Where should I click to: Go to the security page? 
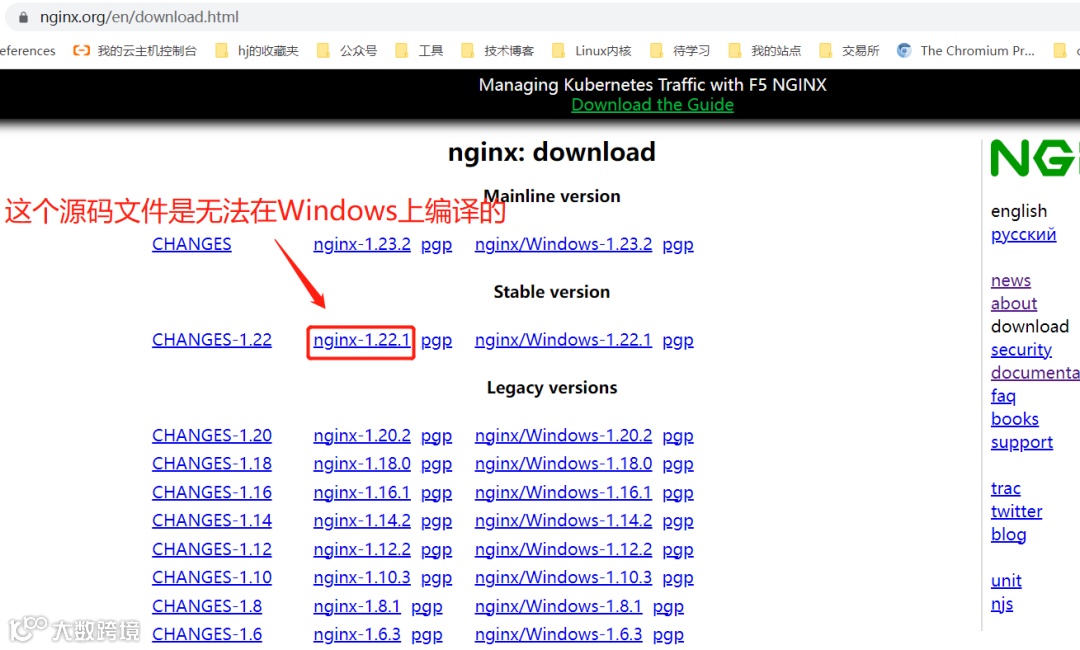coord(1021,350)
